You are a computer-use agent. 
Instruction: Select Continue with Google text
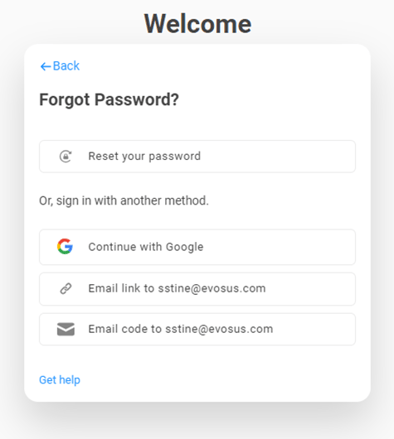coord(146,247)
